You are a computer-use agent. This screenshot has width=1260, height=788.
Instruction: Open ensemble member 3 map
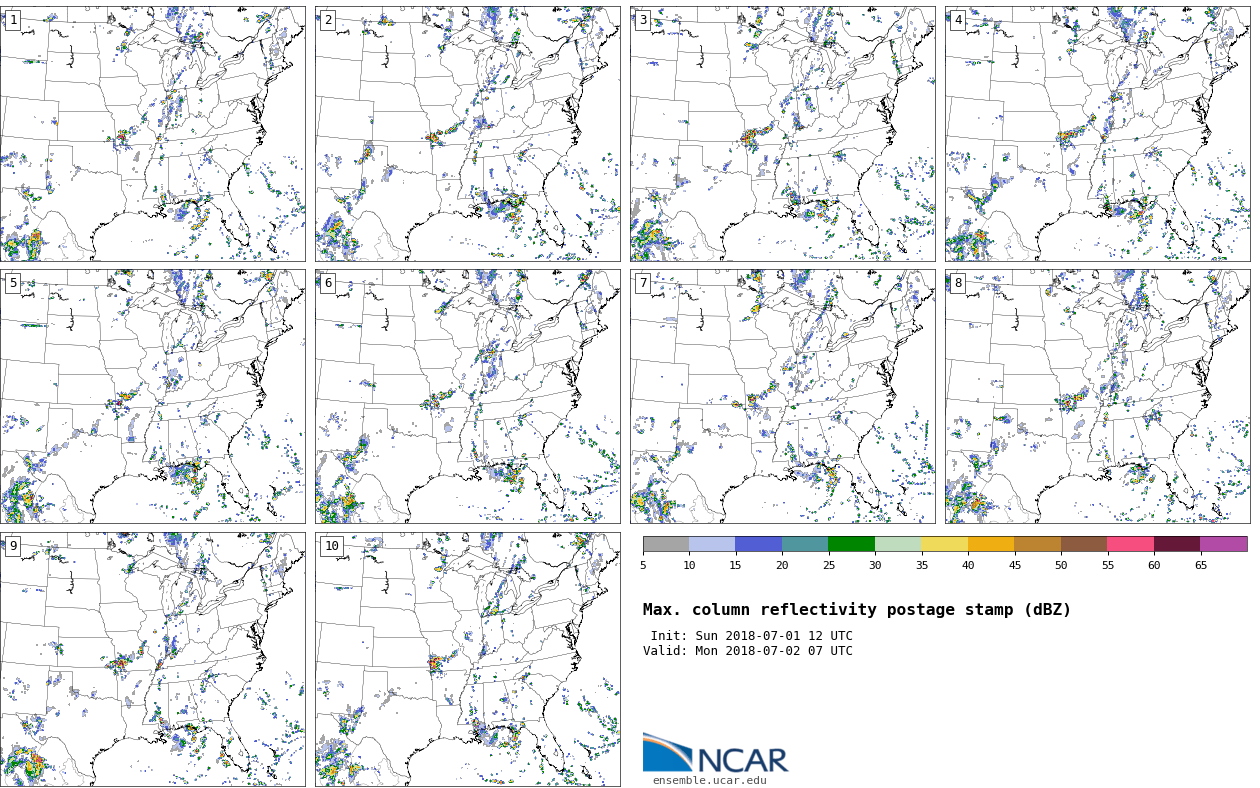point(782,134)
